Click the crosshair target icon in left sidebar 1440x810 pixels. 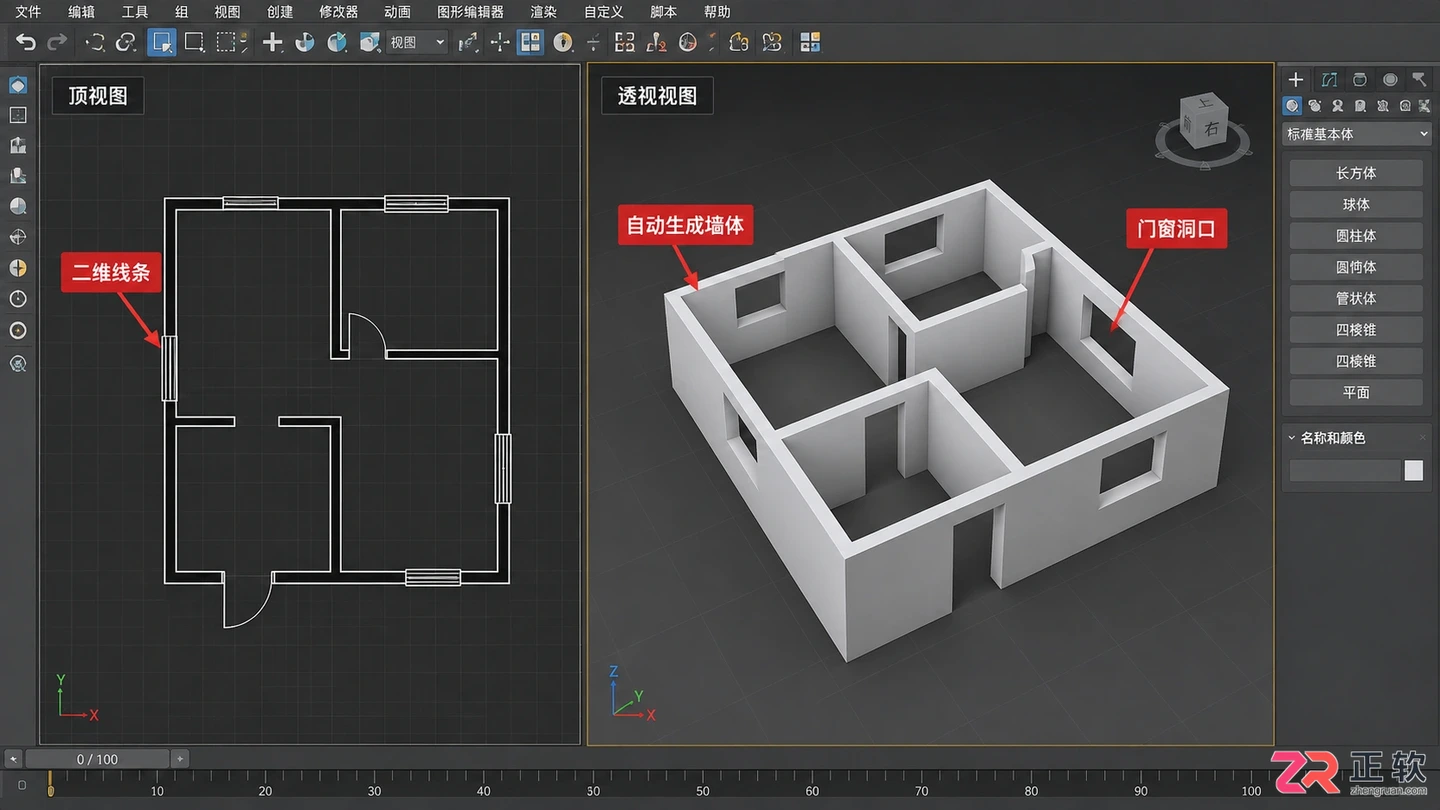coord(18,238)
